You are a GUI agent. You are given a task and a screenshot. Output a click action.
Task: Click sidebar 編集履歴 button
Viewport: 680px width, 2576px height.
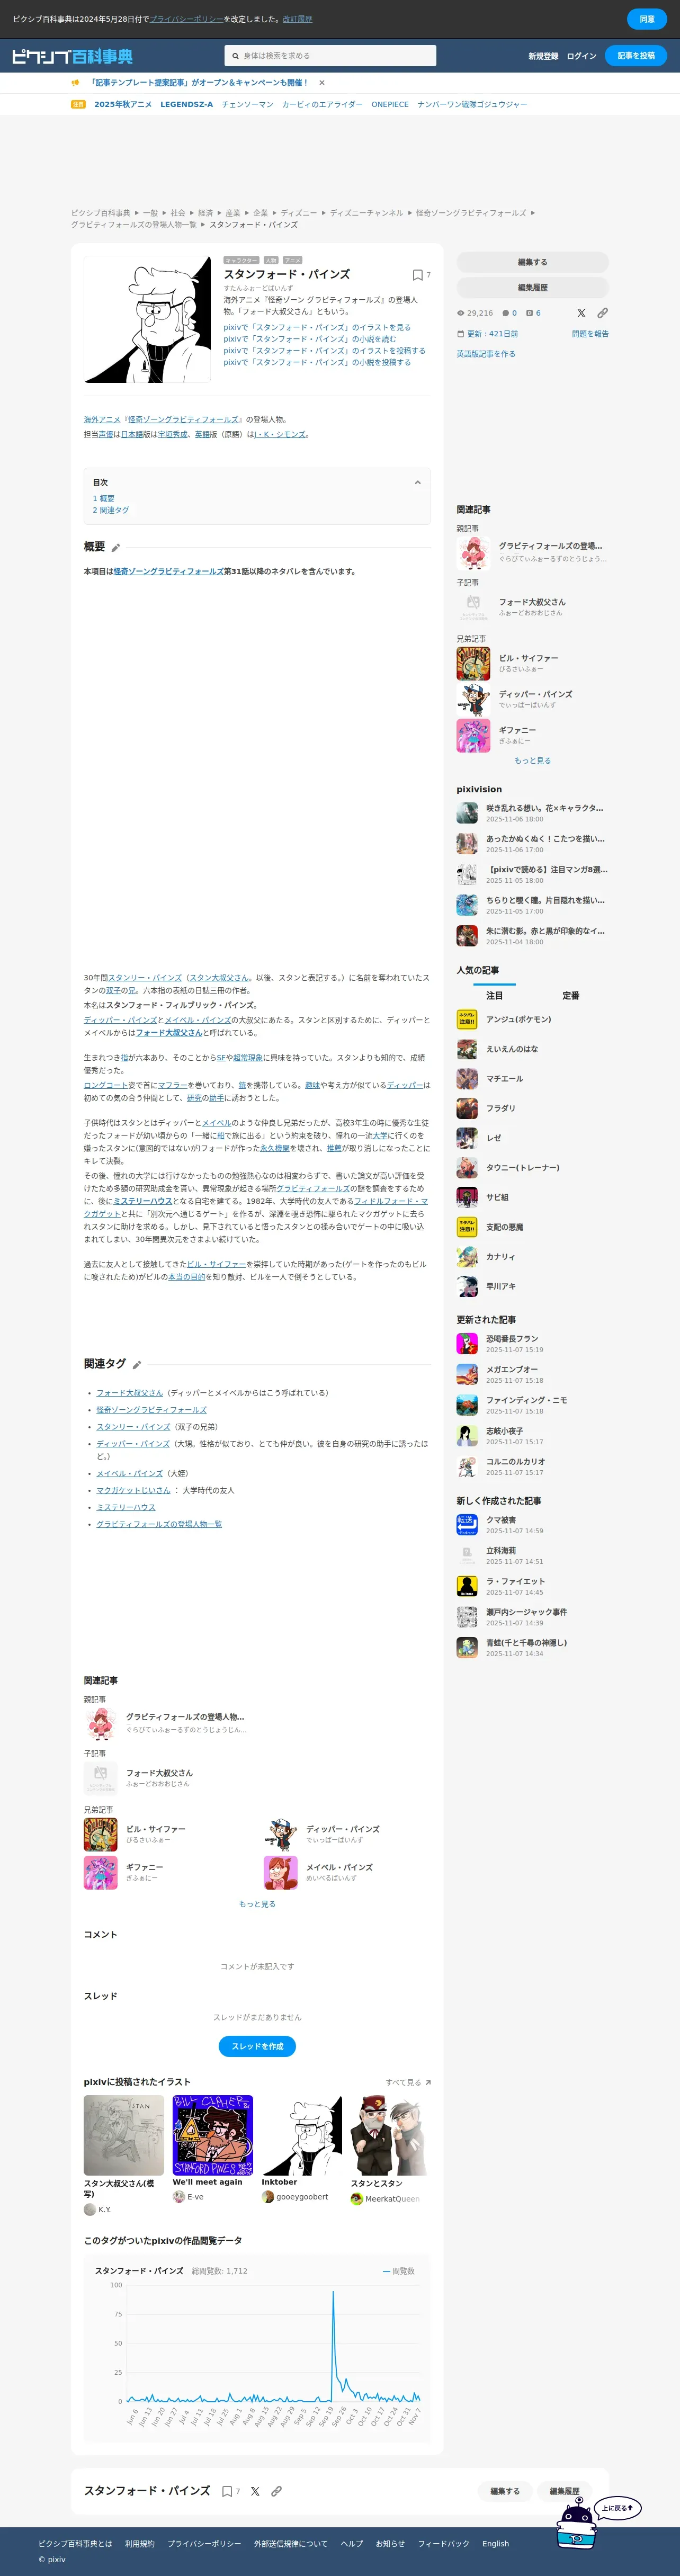pyautogui.click(x=532, y=288)
